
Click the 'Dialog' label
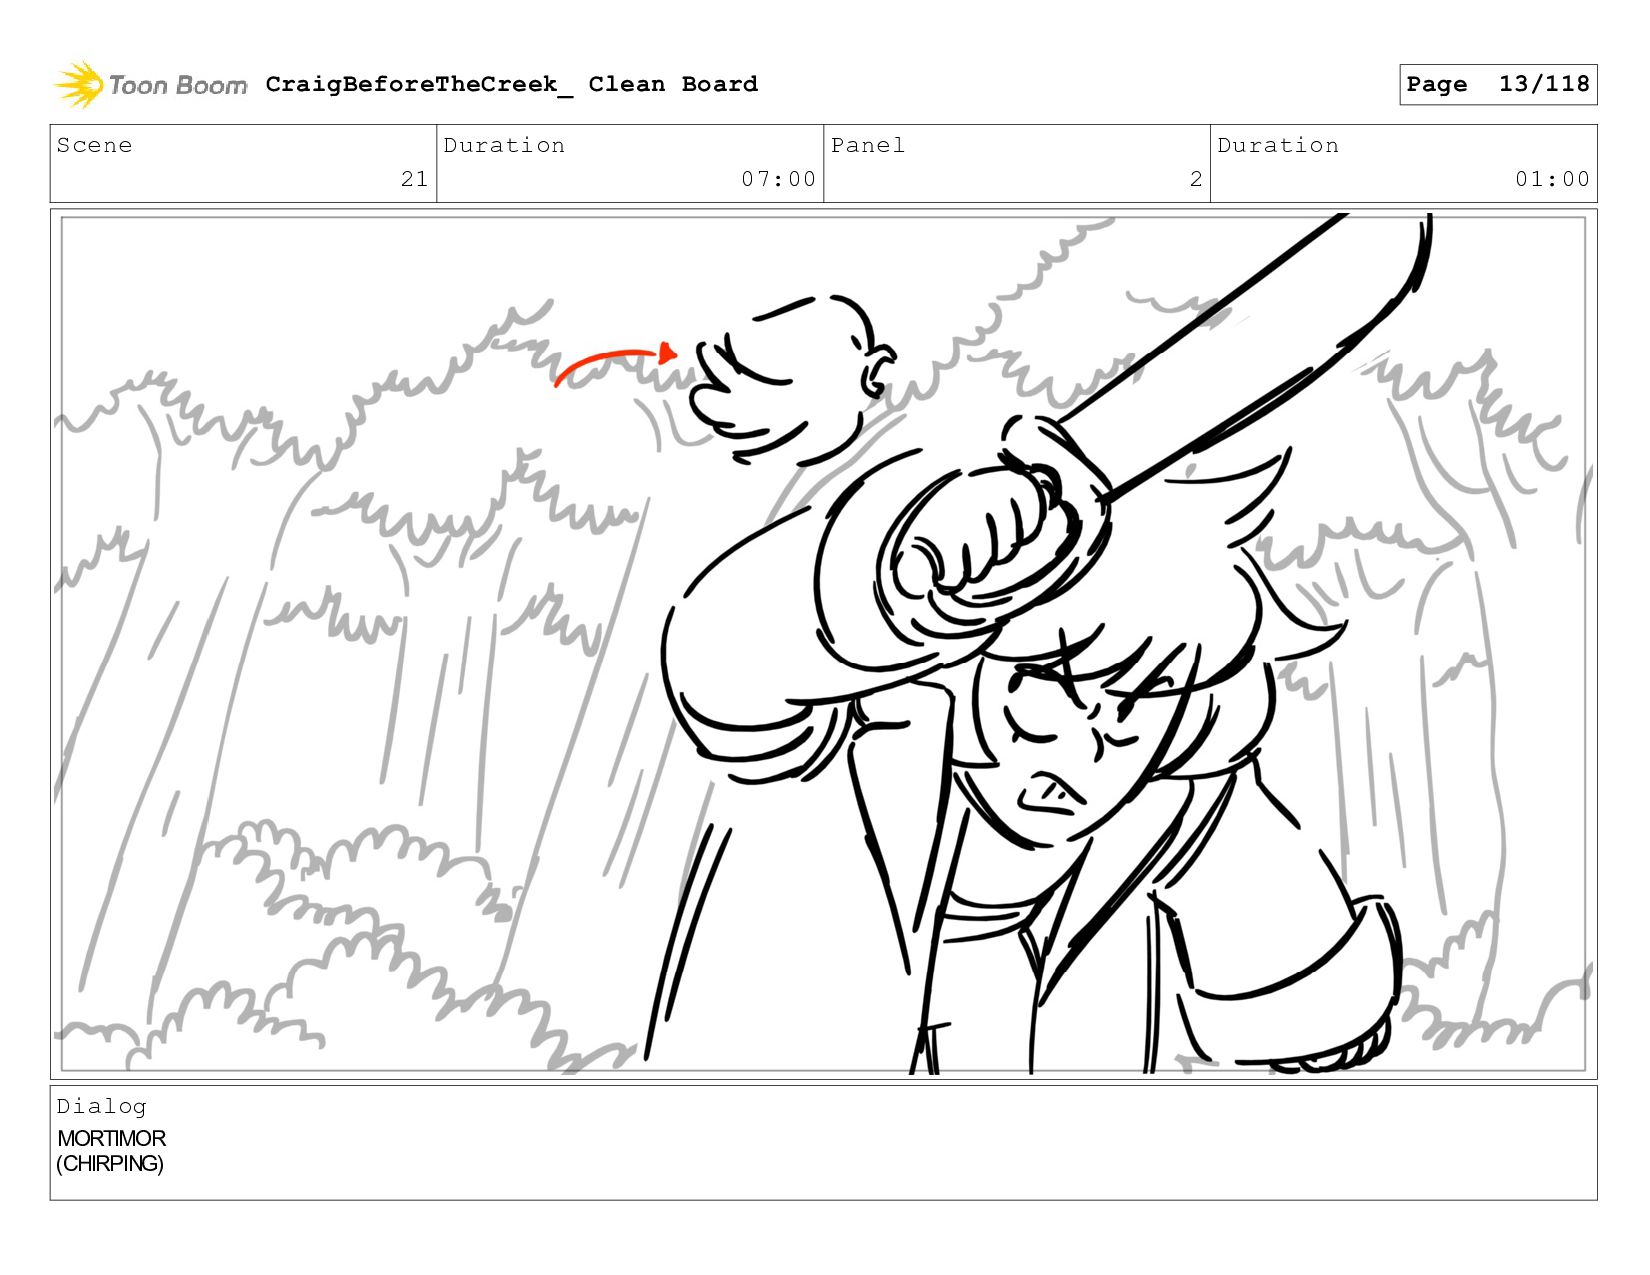pyautogui.click(x=101, y=1106)
